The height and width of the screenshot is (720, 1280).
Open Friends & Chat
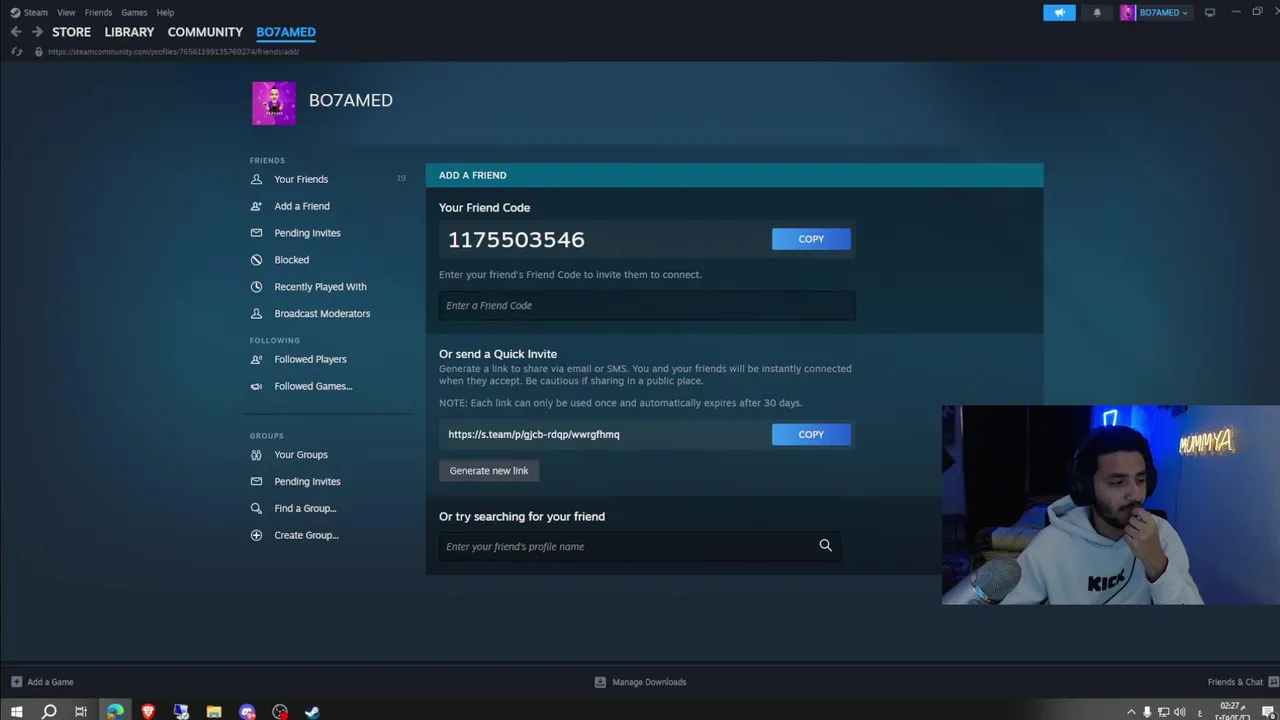point(1241,682)
